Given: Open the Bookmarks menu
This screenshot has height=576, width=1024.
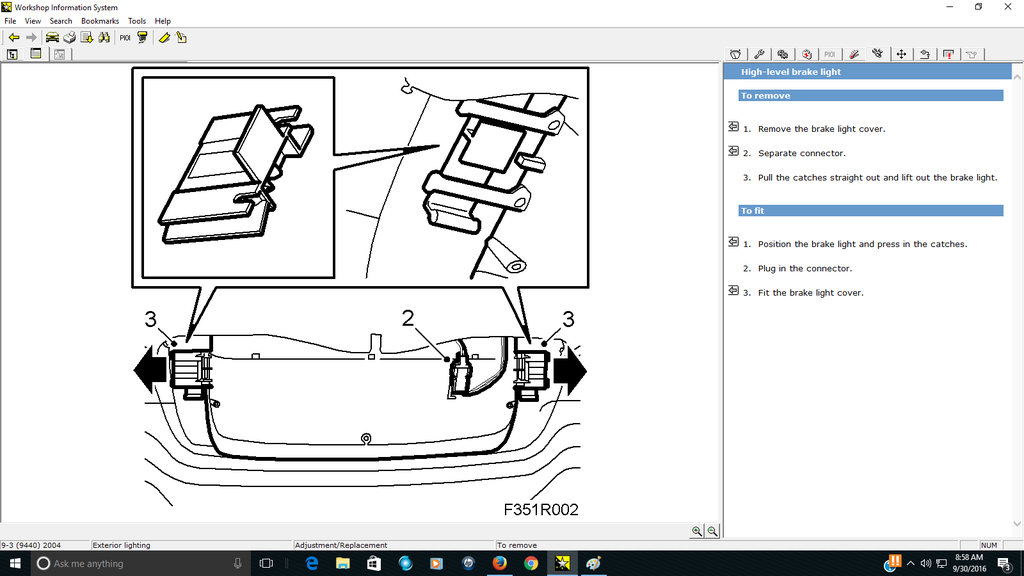Looking at the screenshot, I should point(99,20).
